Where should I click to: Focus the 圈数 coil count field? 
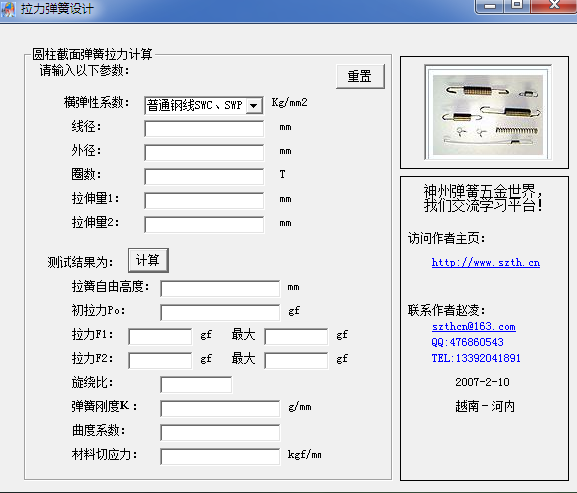pyautogui.click(x=204, y=177)
